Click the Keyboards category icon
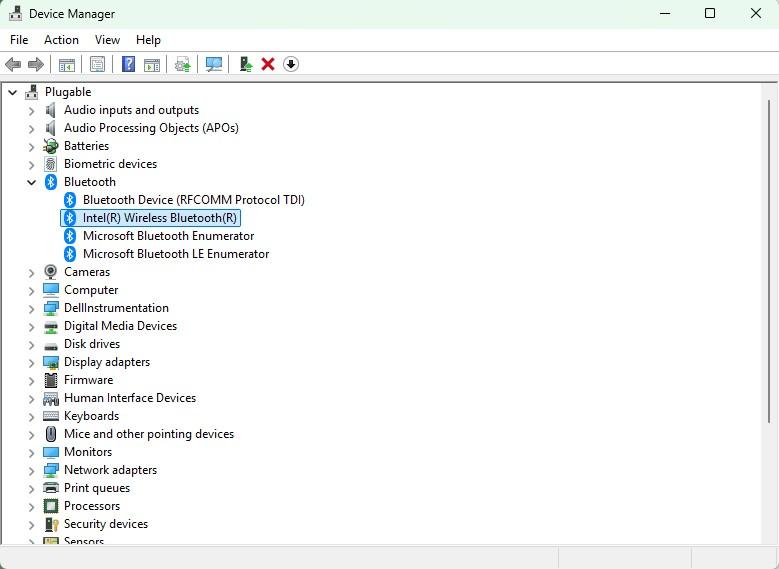779x569 pixels. coord(51,416)
